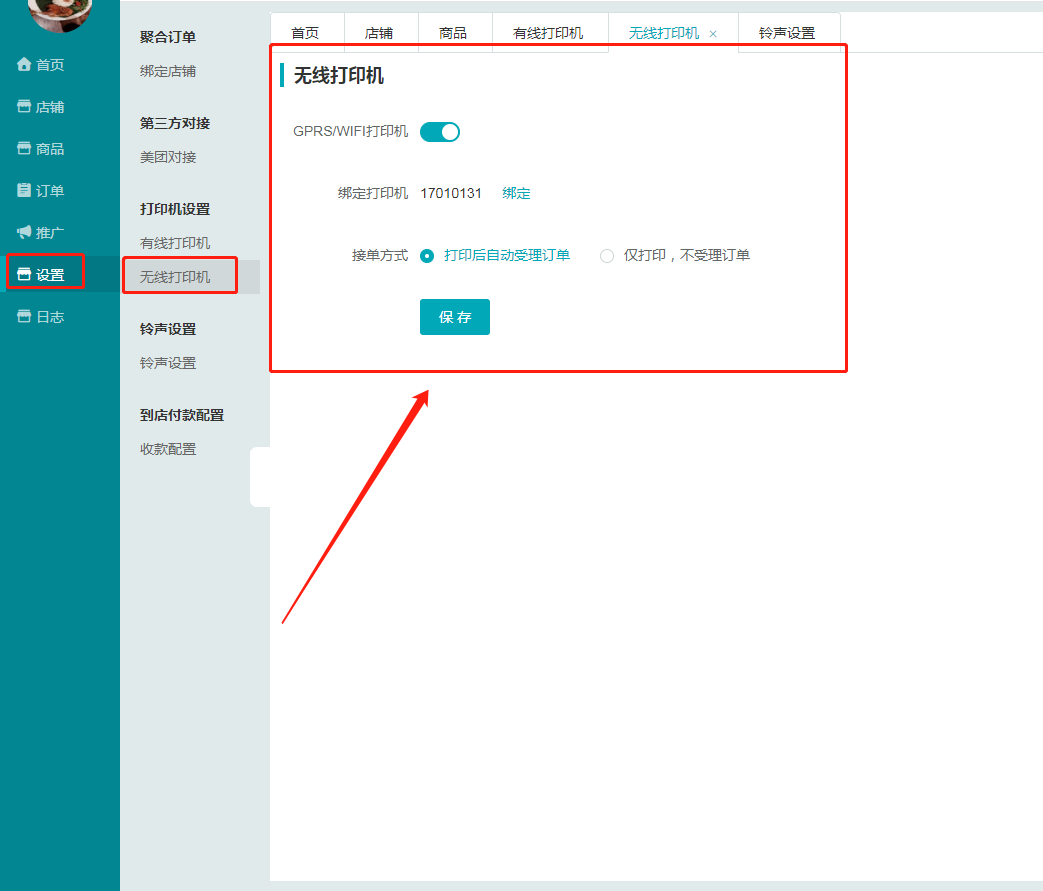The image size is (1043, 891).
Task: Go to 订单 in the left sidebar
Action: tap(50, 190)
